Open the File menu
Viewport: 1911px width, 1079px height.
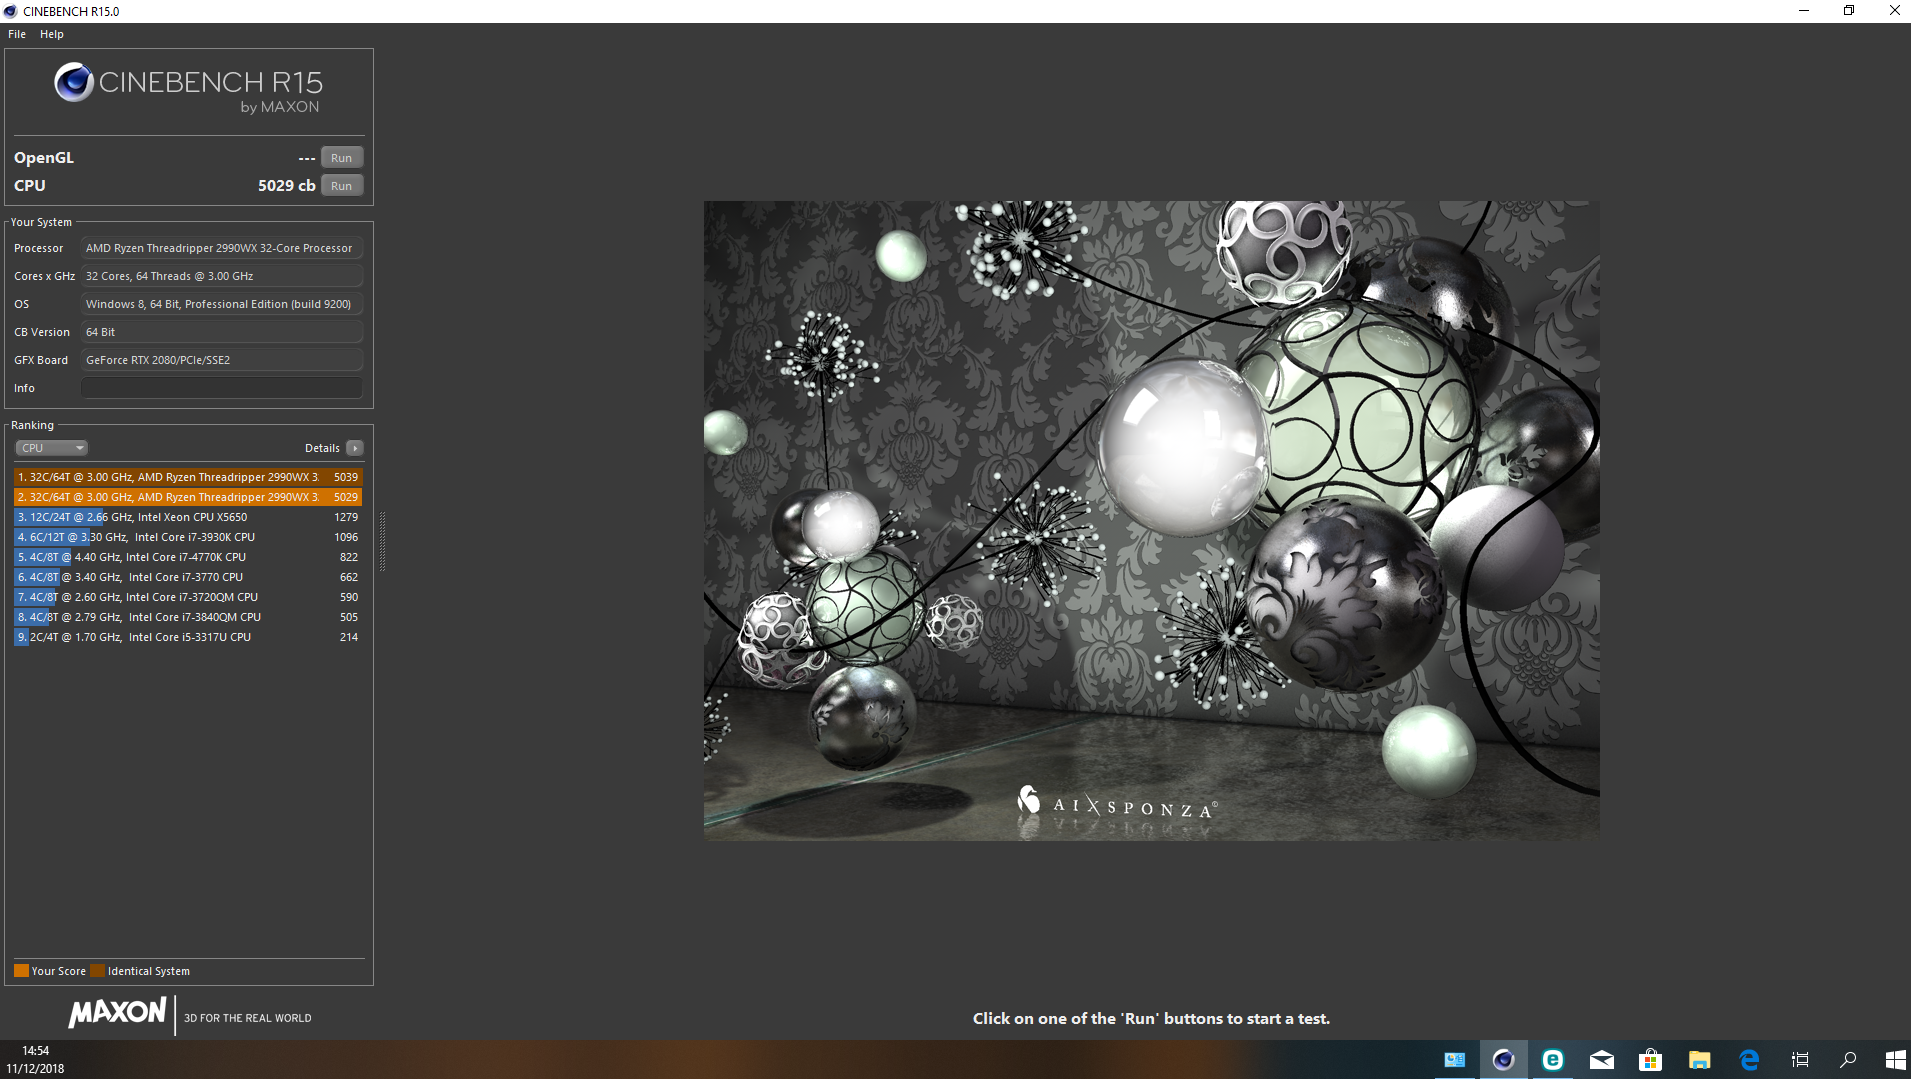coord(16,33)
